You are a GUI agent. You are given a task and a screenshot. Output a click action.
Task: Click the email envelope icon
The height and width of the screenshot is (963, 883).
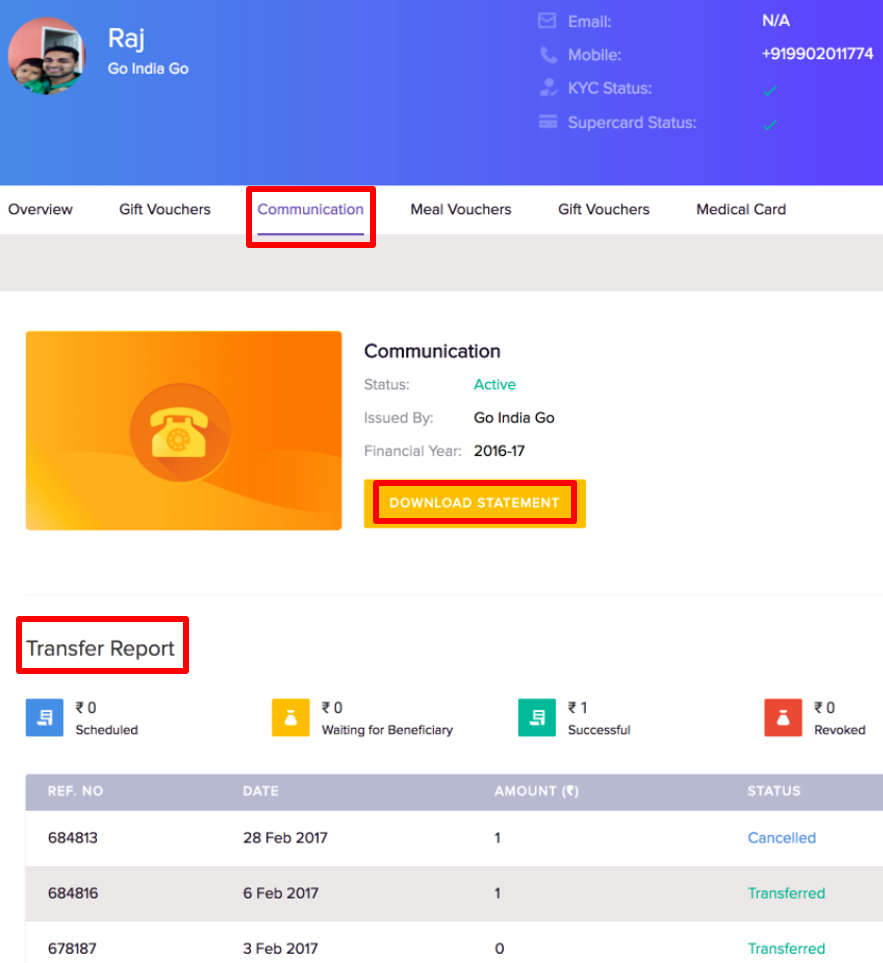tap(547, 21)
